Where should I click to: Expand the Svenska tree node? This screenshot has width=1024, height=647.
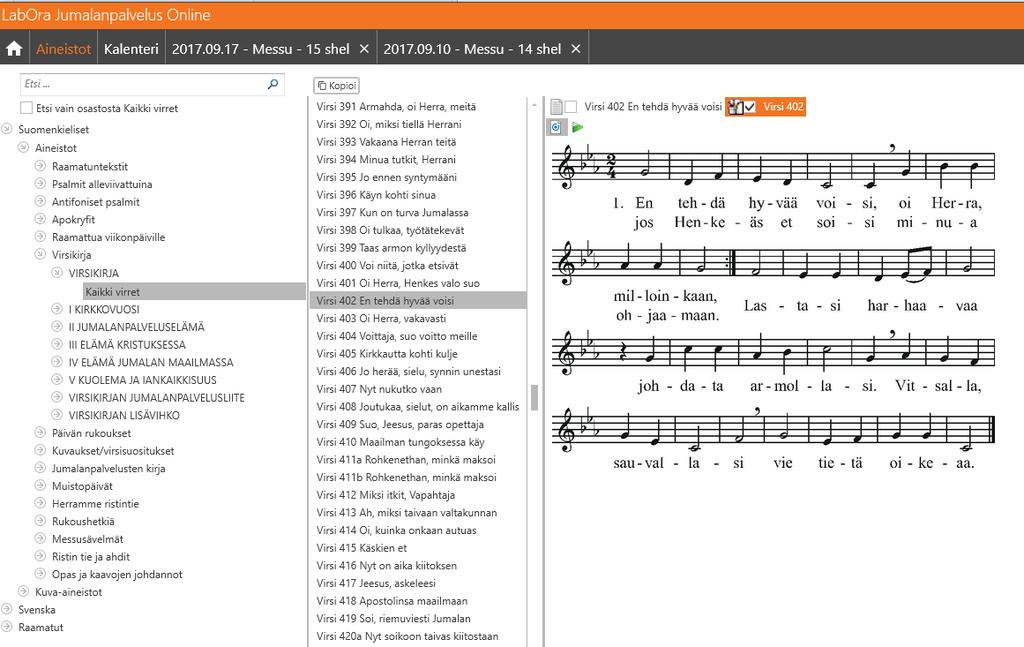[7, 609]
